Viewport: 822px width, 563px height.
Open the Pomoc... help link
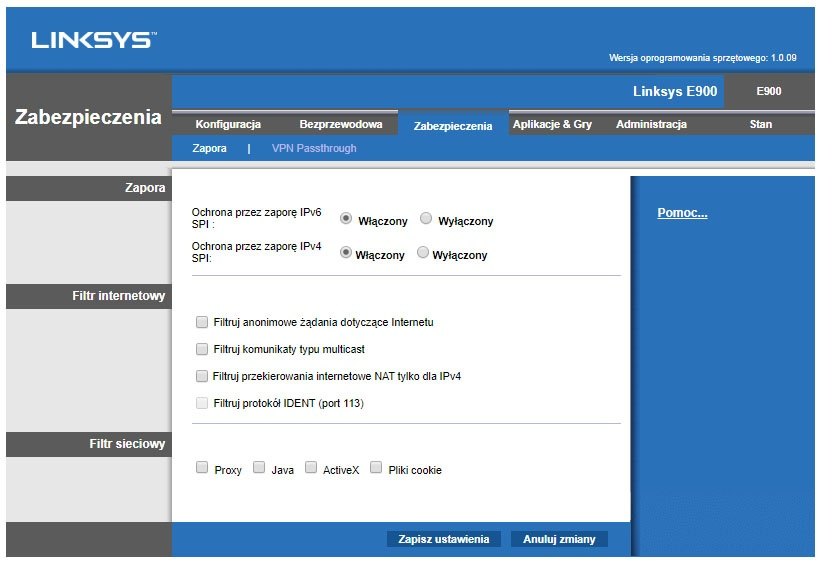(x=682, y=213)
